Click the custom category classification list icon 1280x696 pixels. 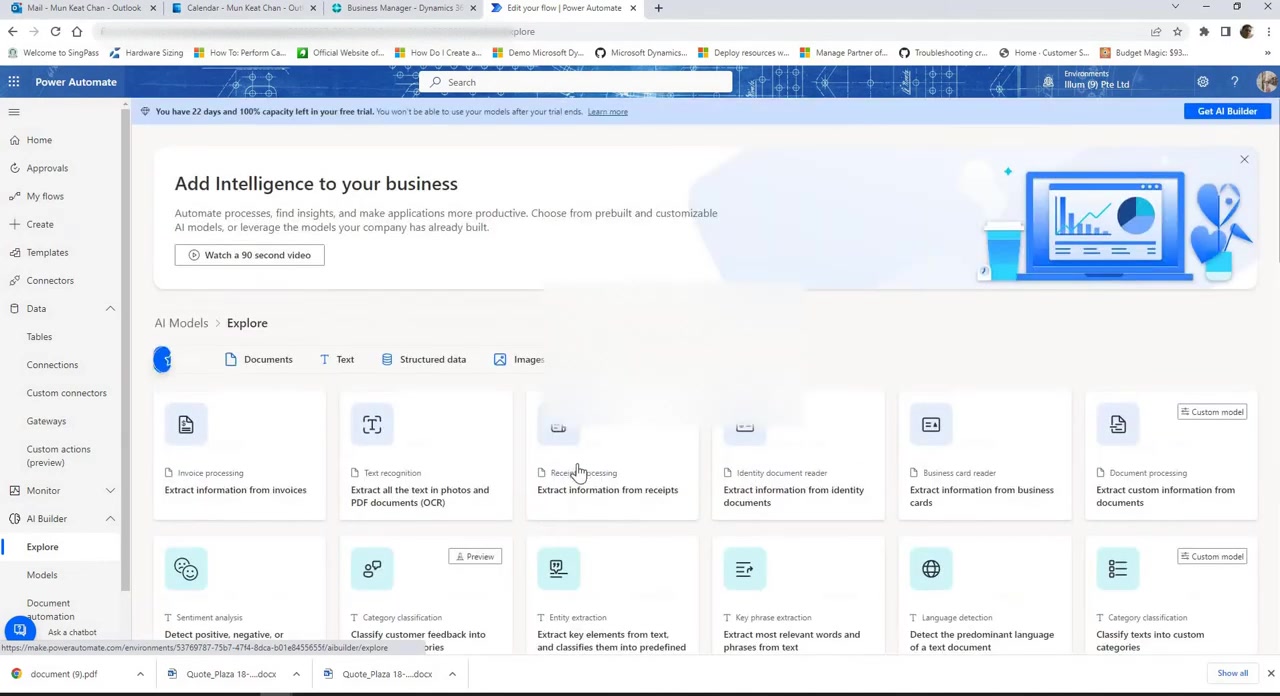point(1118,569)
